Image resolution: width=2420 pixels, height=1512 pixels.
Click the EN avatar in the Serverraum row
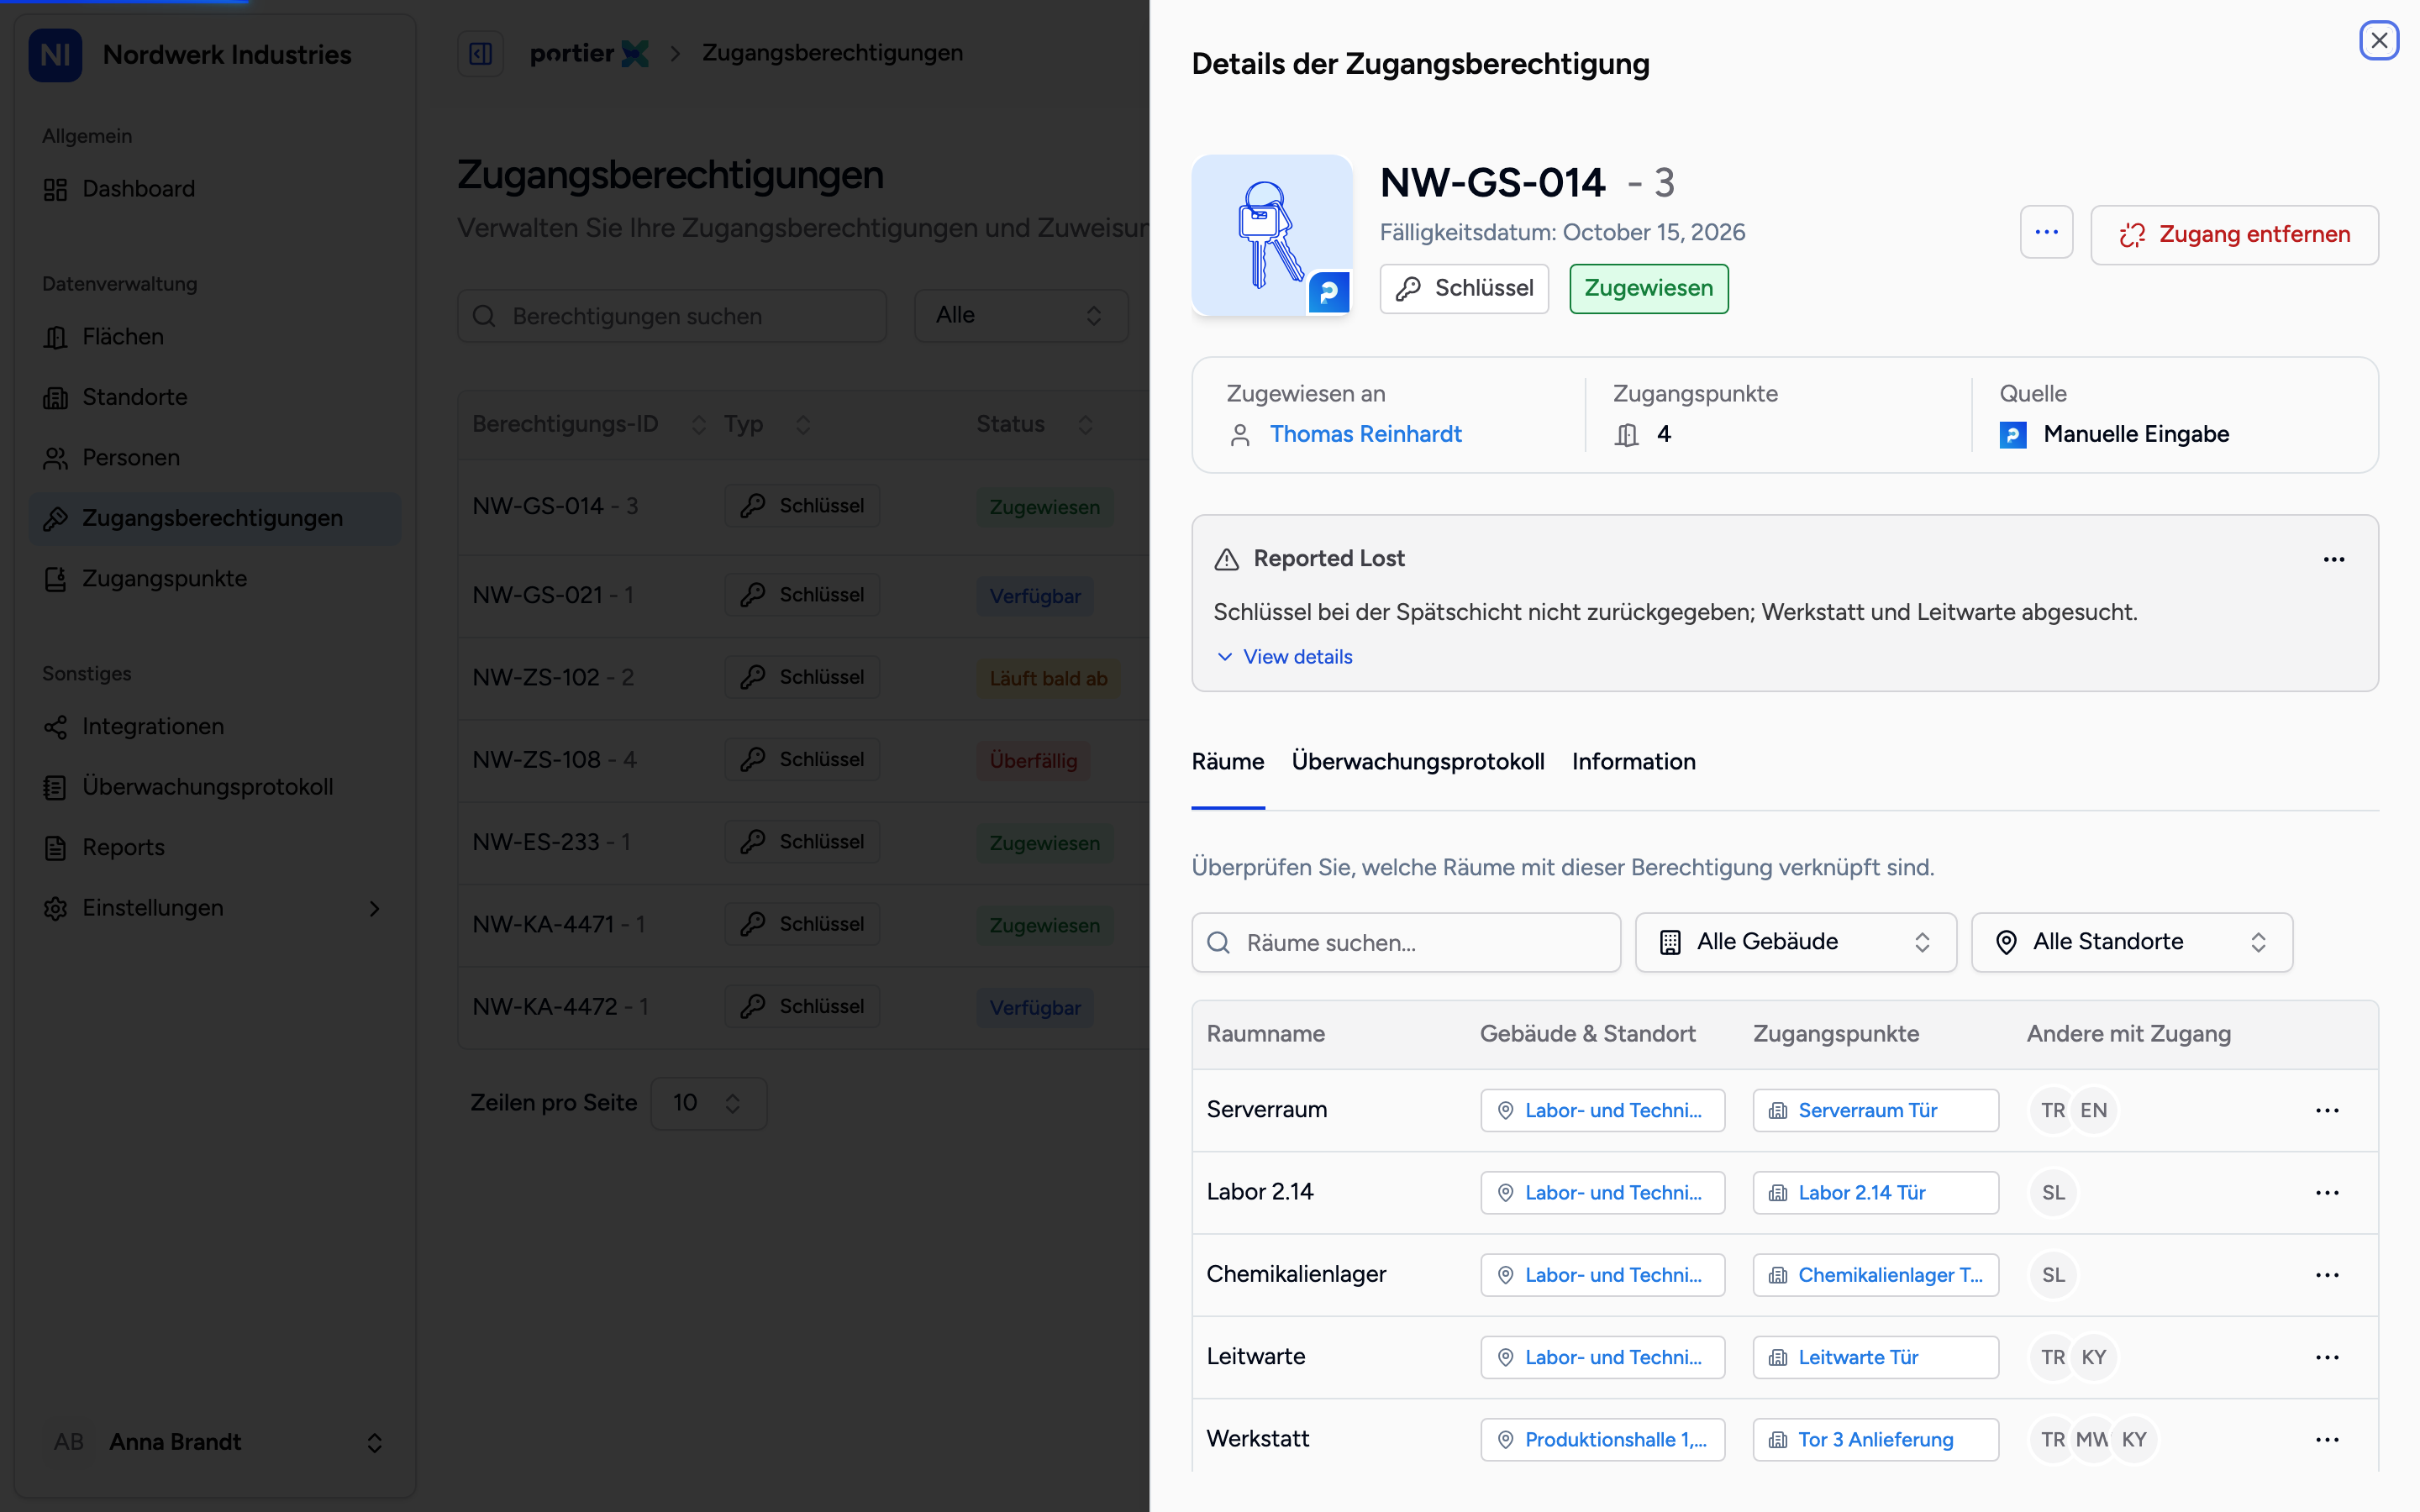click(x=2093, y=1110)
